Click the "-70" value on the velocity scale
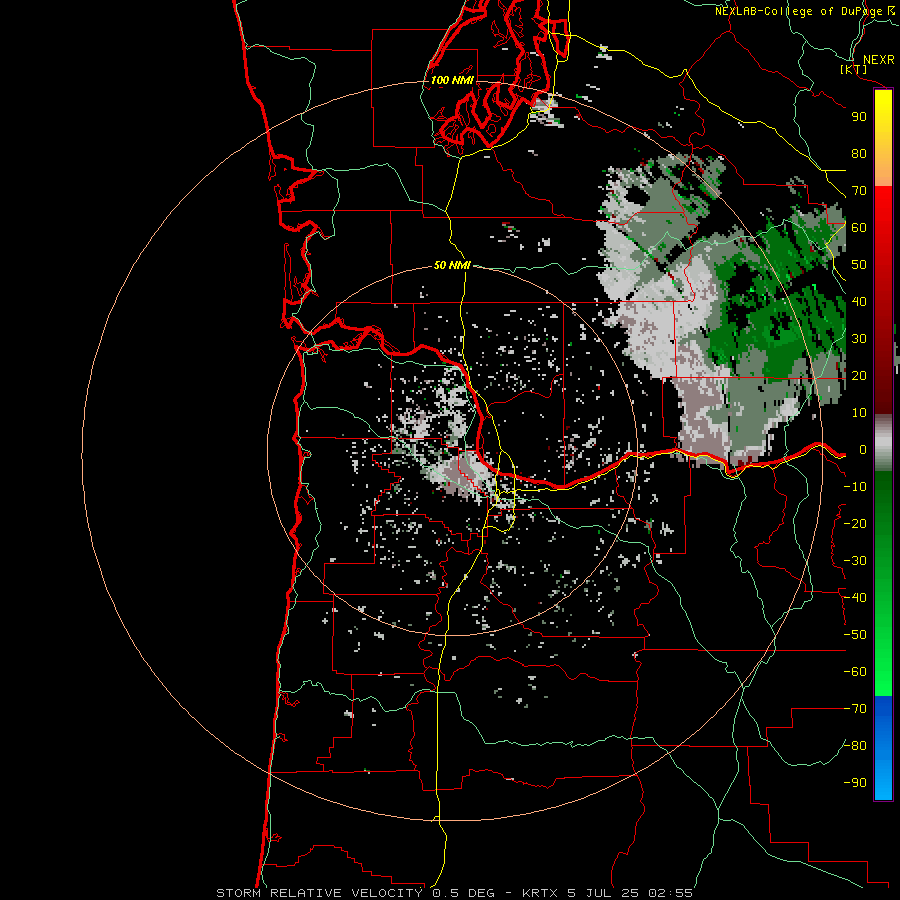Image resolution: width=900 pixels, height=900 pixels. pyautogui.click(x=855, y=709)
